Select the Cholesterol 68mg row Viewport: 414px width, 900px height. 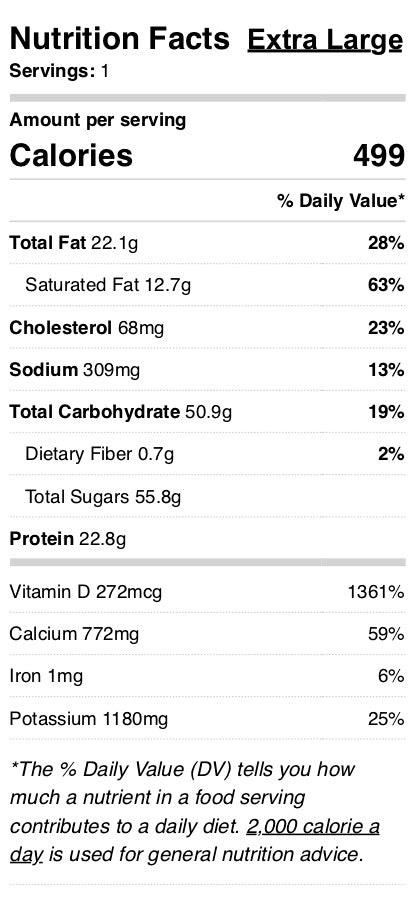click(207, 328)
